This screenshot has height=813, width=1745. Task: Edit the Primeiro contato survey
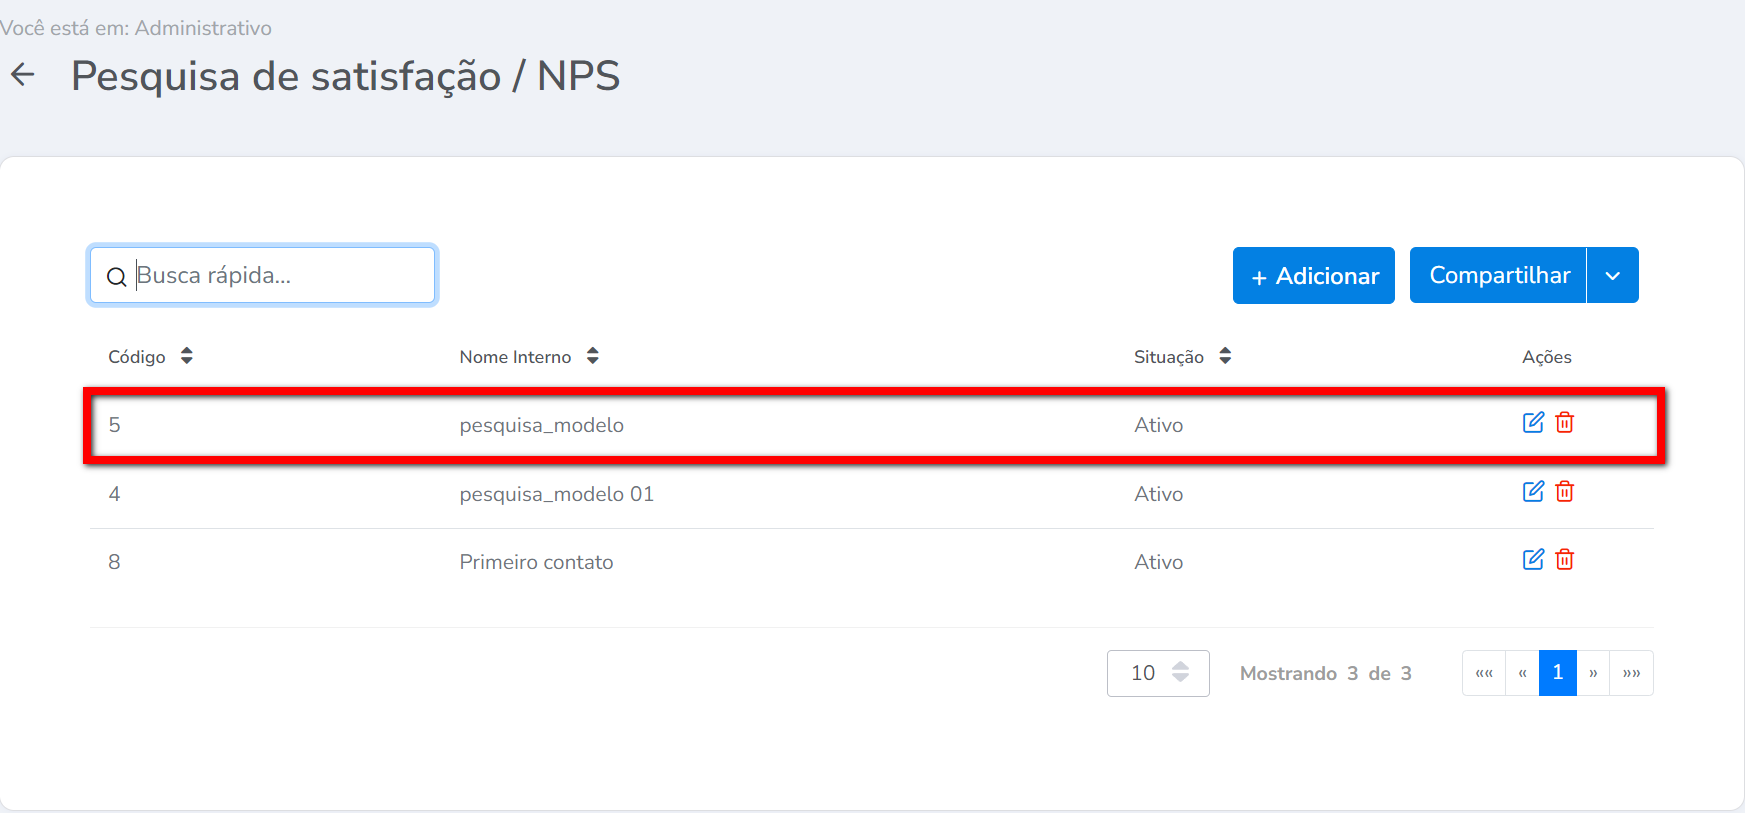[x=1532, y=560]
